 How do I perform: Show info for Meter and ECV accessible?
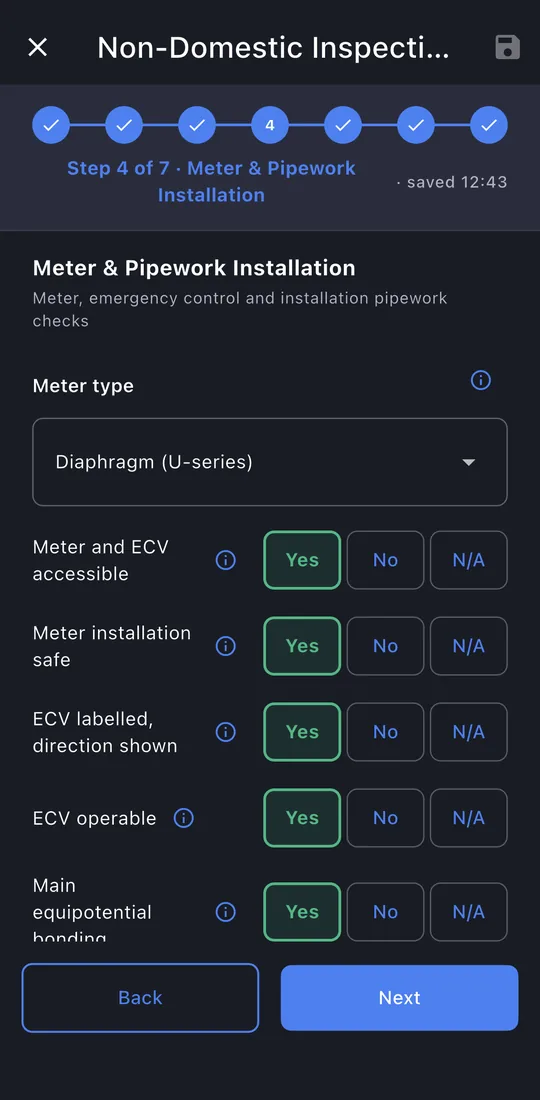[225, 560]
